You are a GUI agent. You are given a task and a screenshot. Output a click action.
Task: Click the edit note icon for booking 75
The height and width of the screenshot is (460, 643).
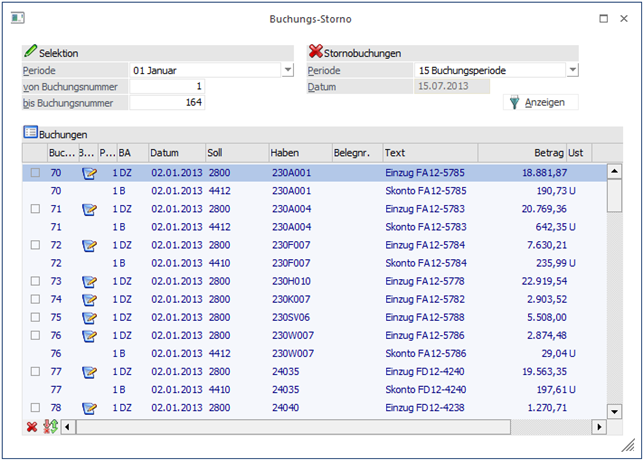[89, 317]
